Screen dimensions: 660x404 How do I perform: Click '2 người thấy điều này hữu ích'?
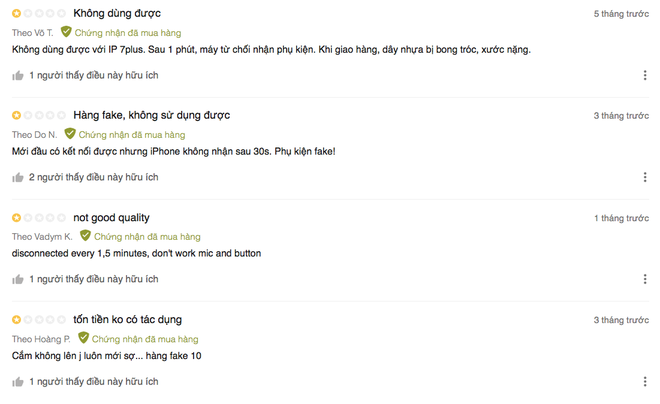[94, 177]
